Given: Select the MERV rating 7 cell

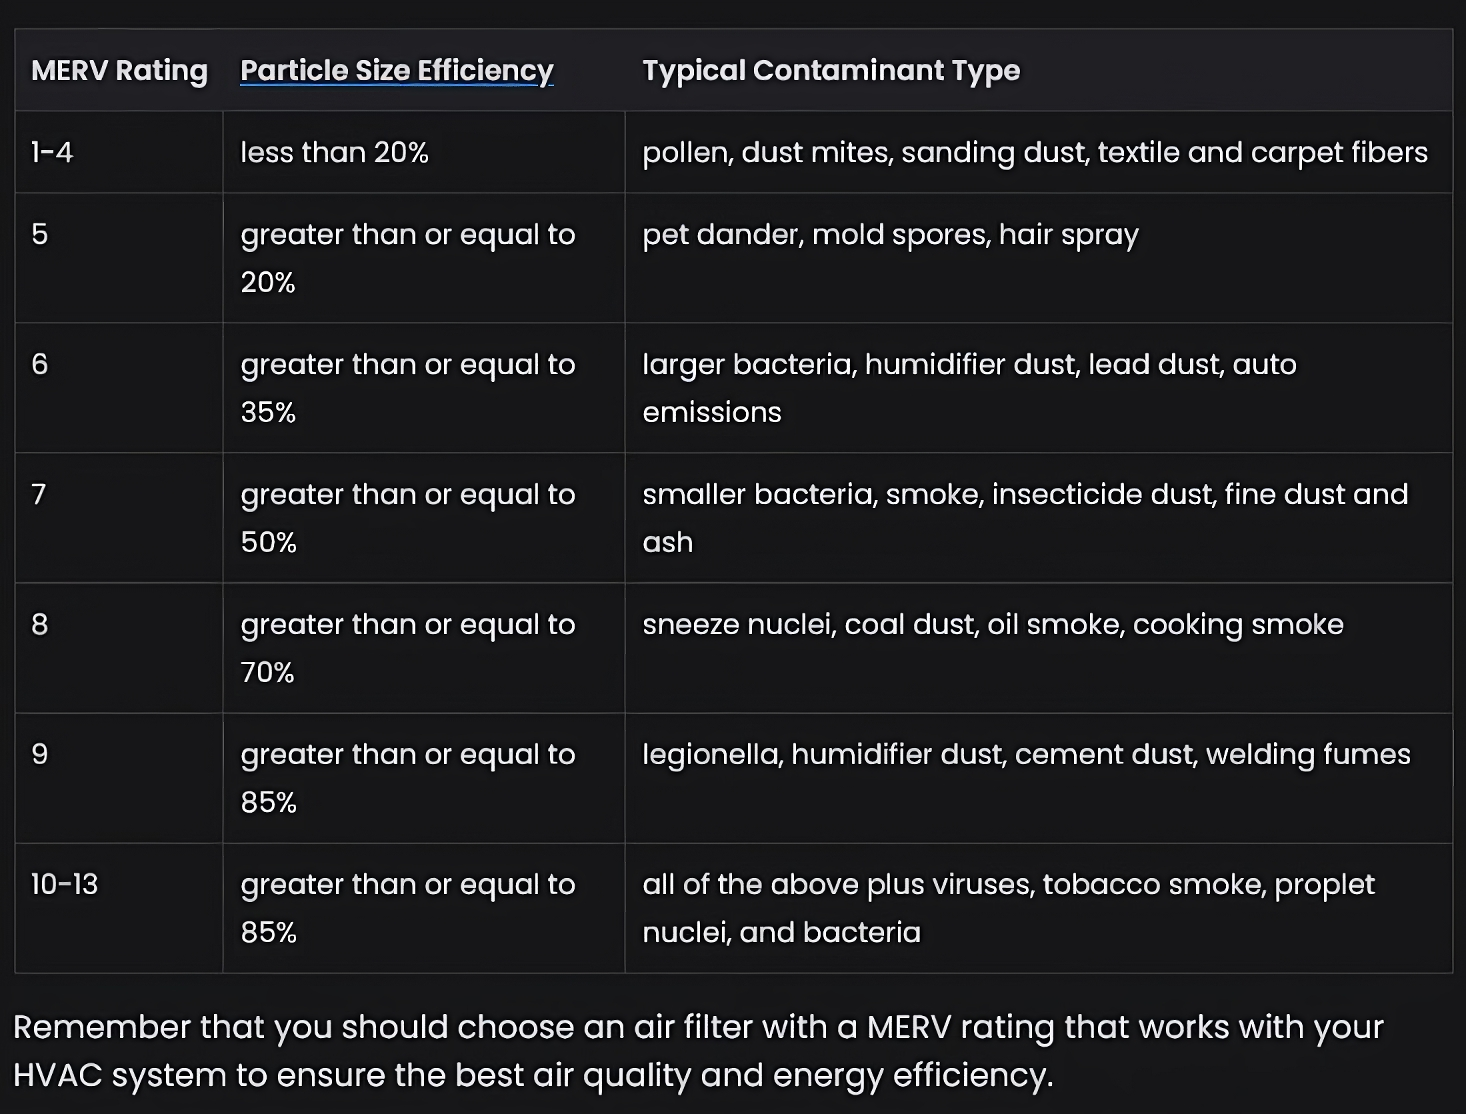Looking at the screenshot, I should tap(40, 494).
